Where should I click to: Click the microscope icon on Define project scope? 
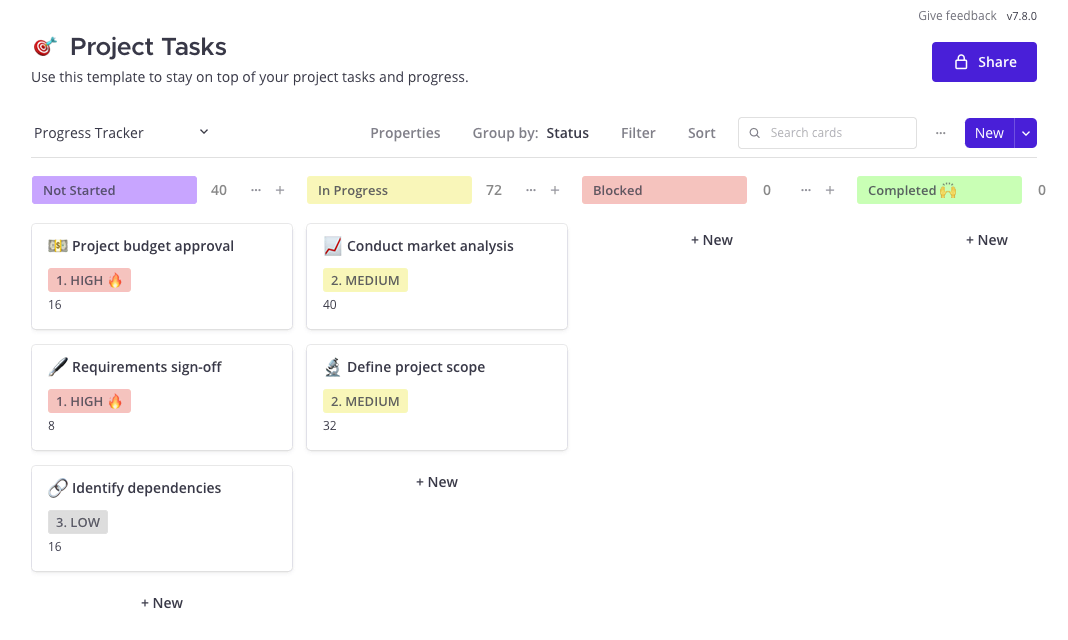point(332,367)
